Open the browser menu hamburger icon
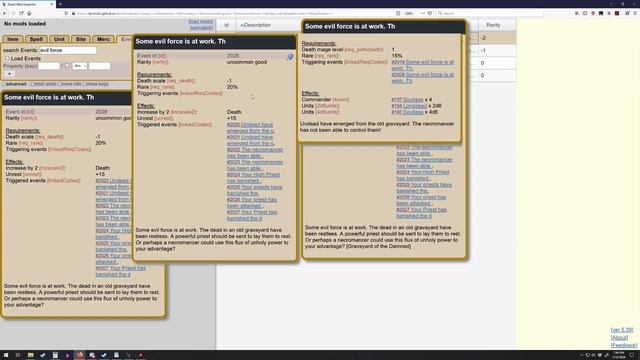The height and width of the screenshot is (360, 640). [635, 13]
